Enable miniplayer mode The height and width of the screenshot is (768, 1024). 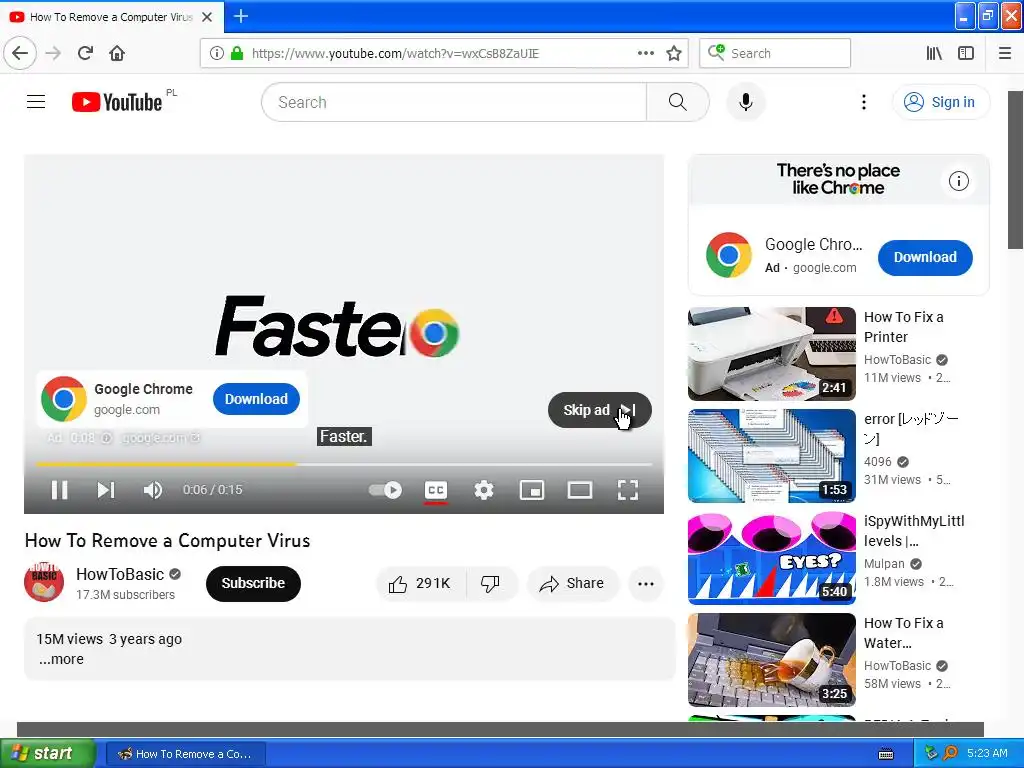click(532, 490)
